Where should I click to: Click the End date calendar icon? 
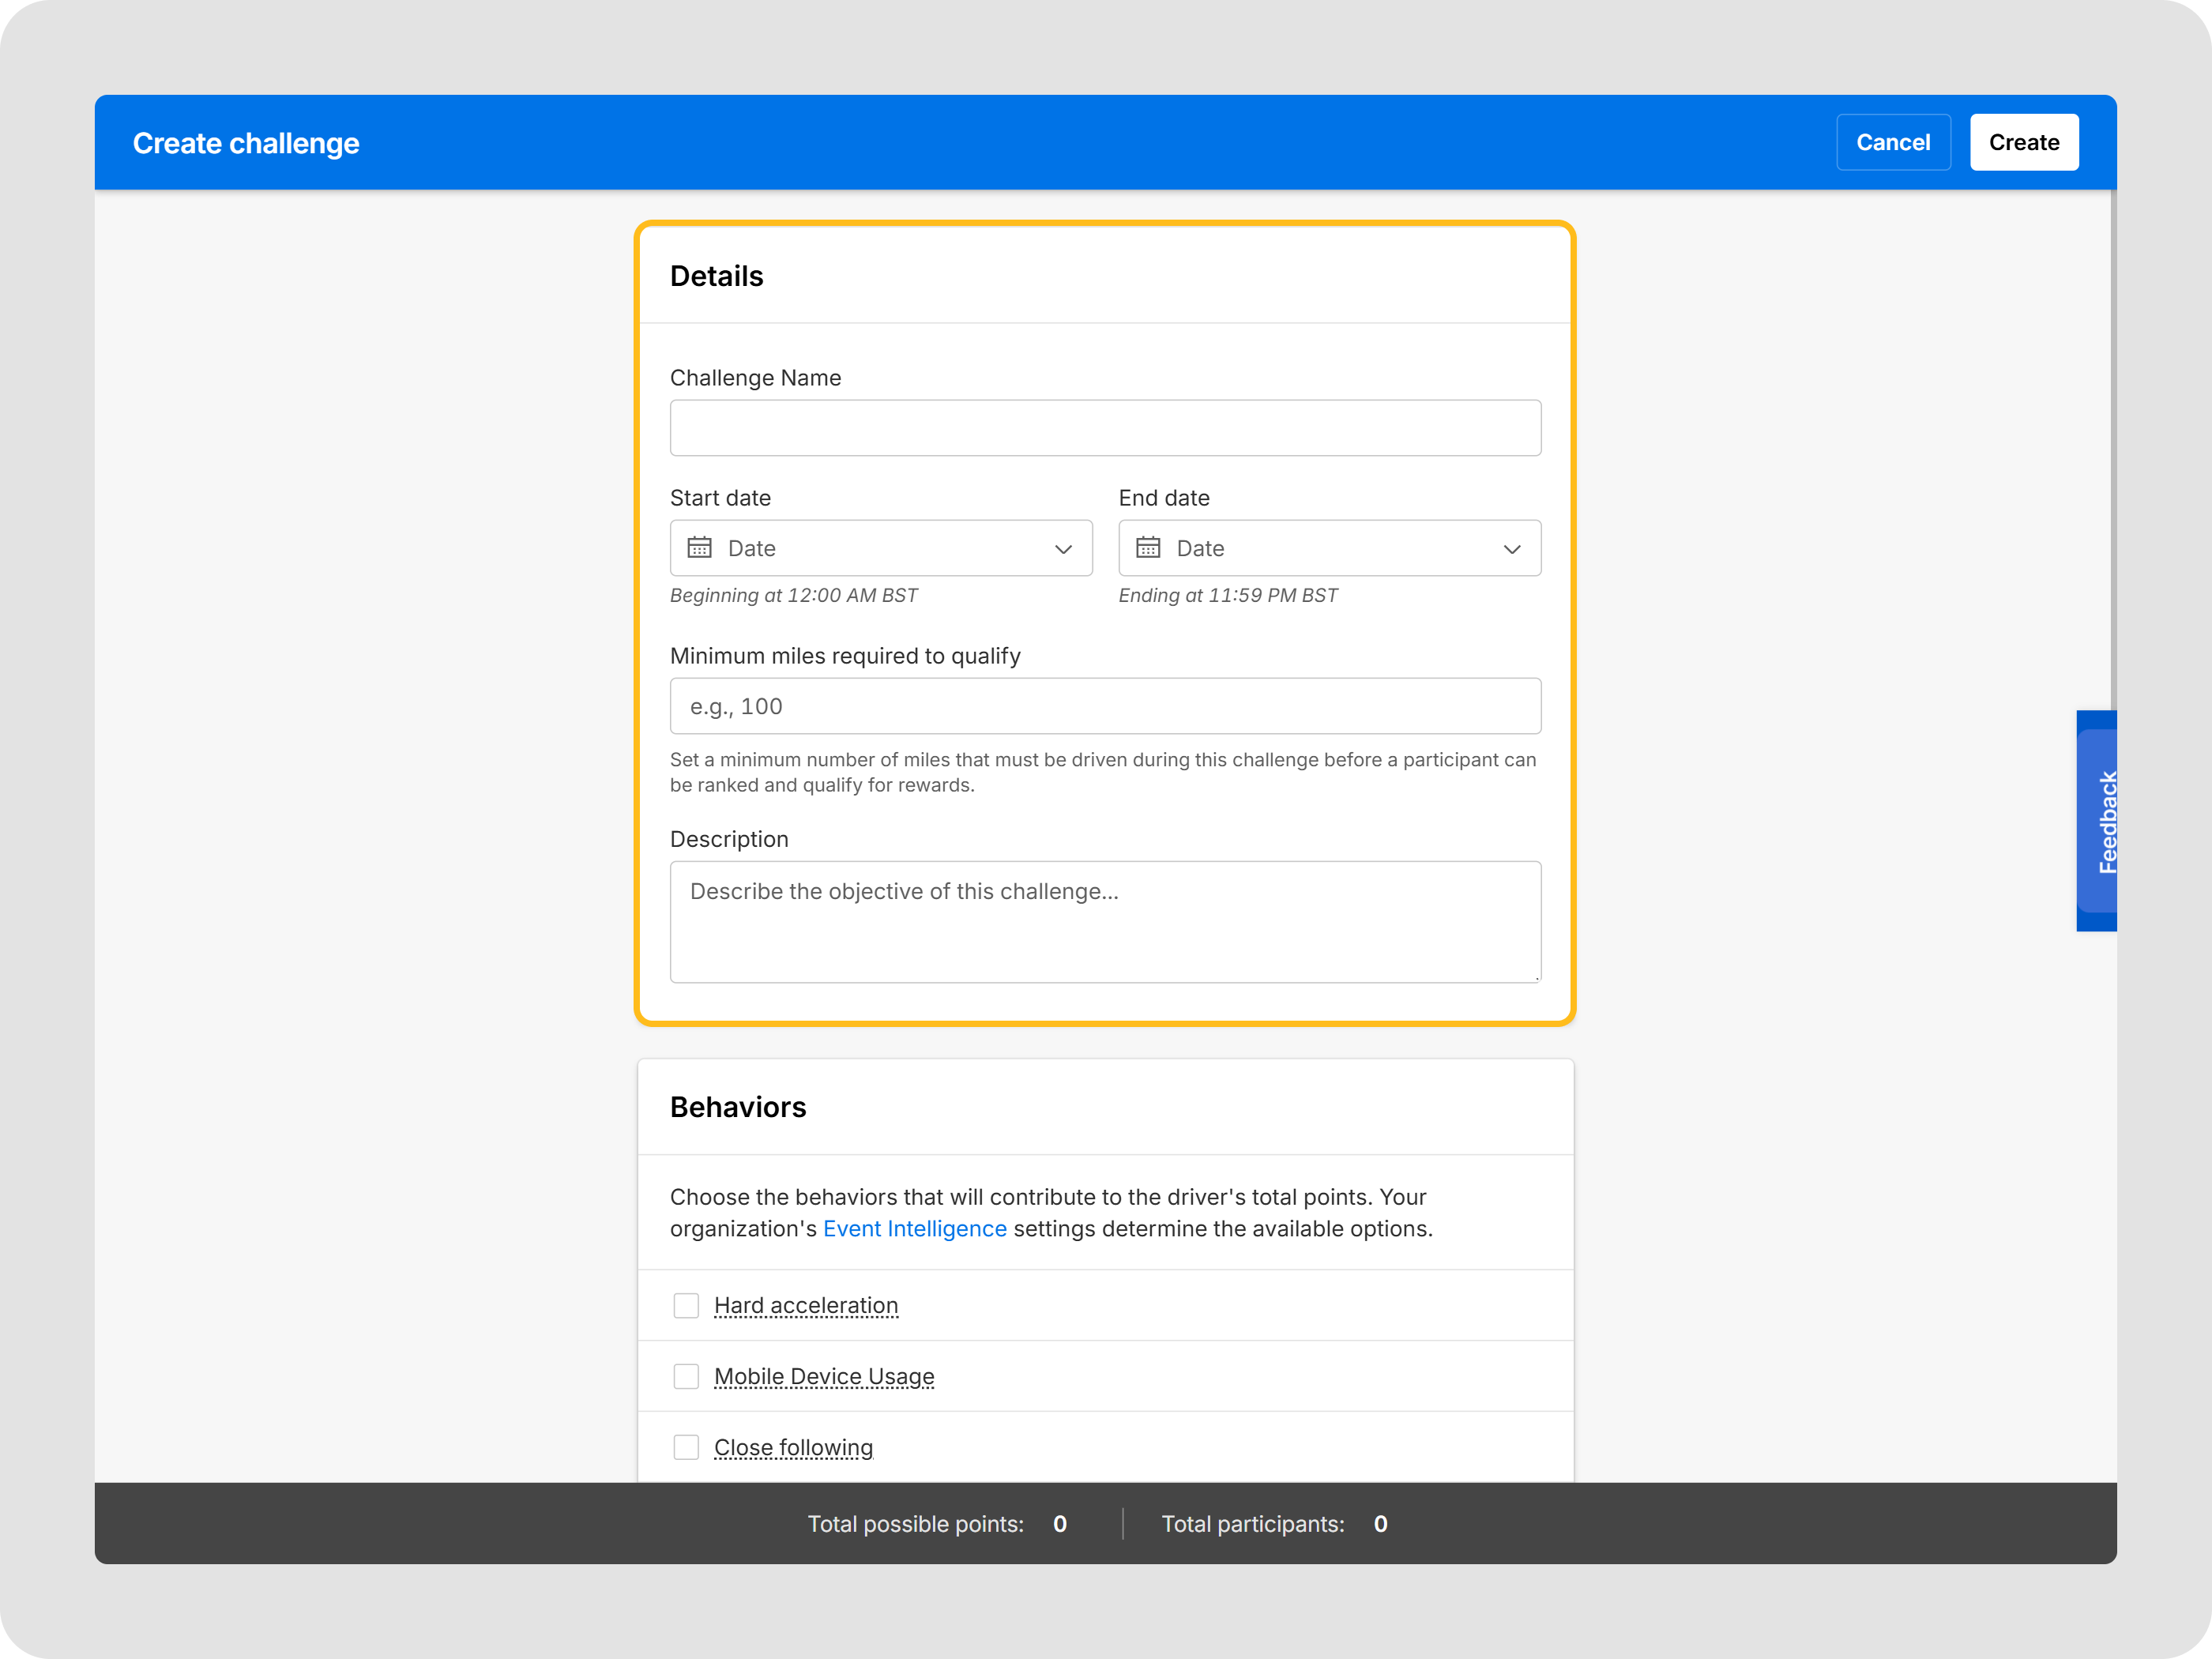pos(1148,547)
